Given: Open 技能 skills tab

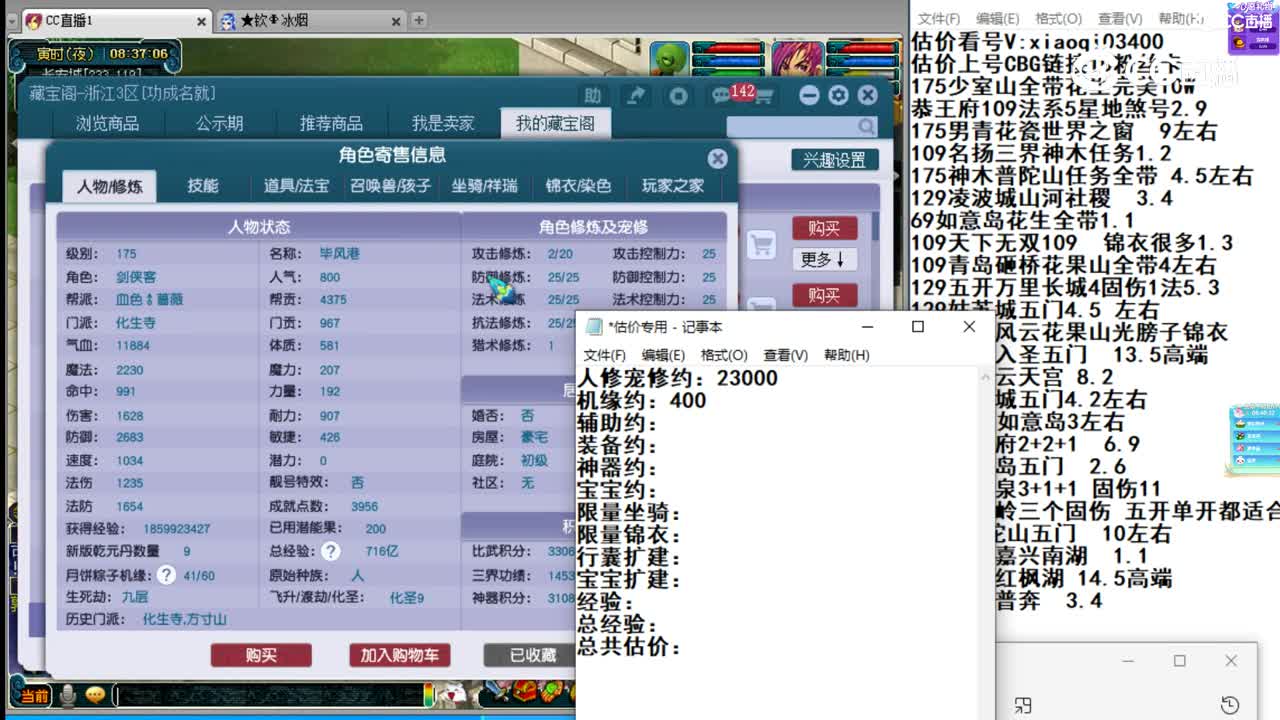Looking at the screenshot, I should click(203, 186).
